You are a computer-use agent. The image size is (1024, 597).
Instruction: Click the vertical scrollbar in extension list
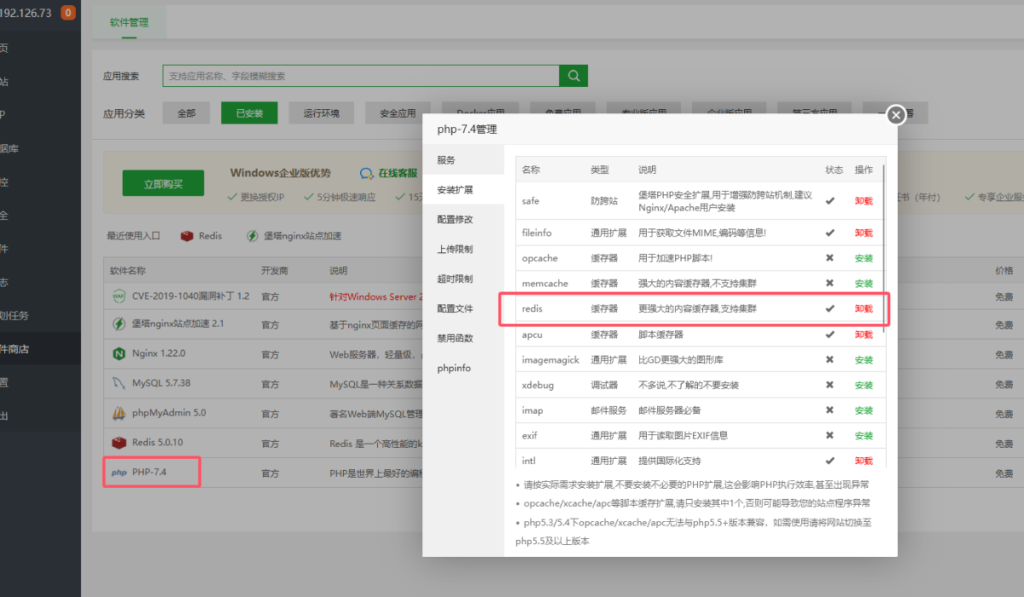coord(884,248)
